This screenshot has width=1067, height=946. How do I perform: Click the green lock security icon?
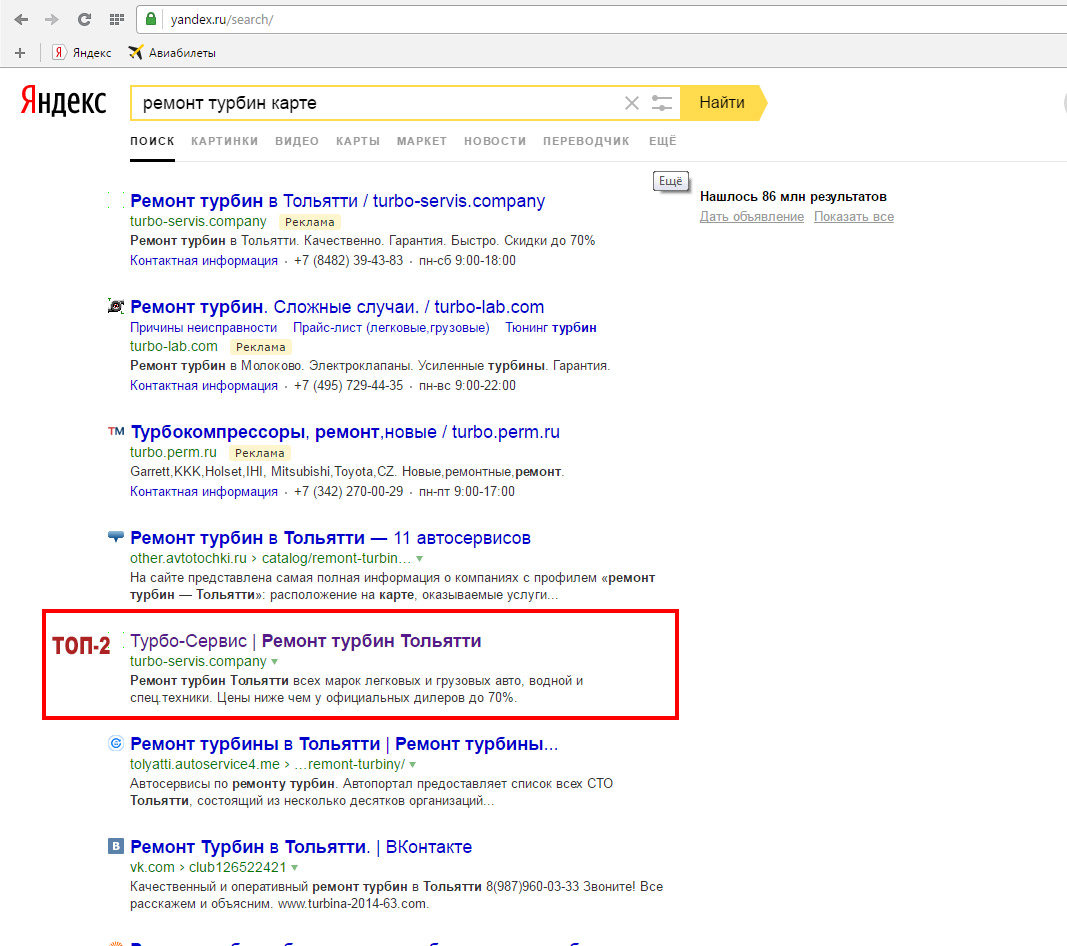click(151, 19)
